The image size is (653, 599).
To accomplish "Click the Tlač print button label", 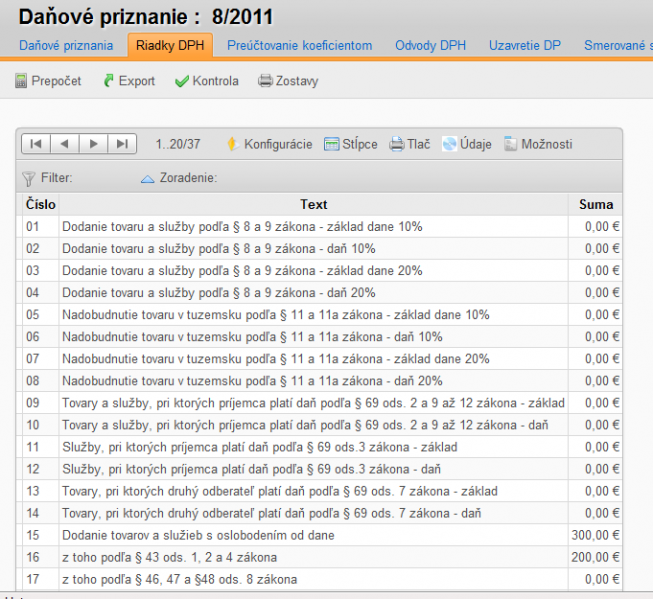I will (419, 144).
